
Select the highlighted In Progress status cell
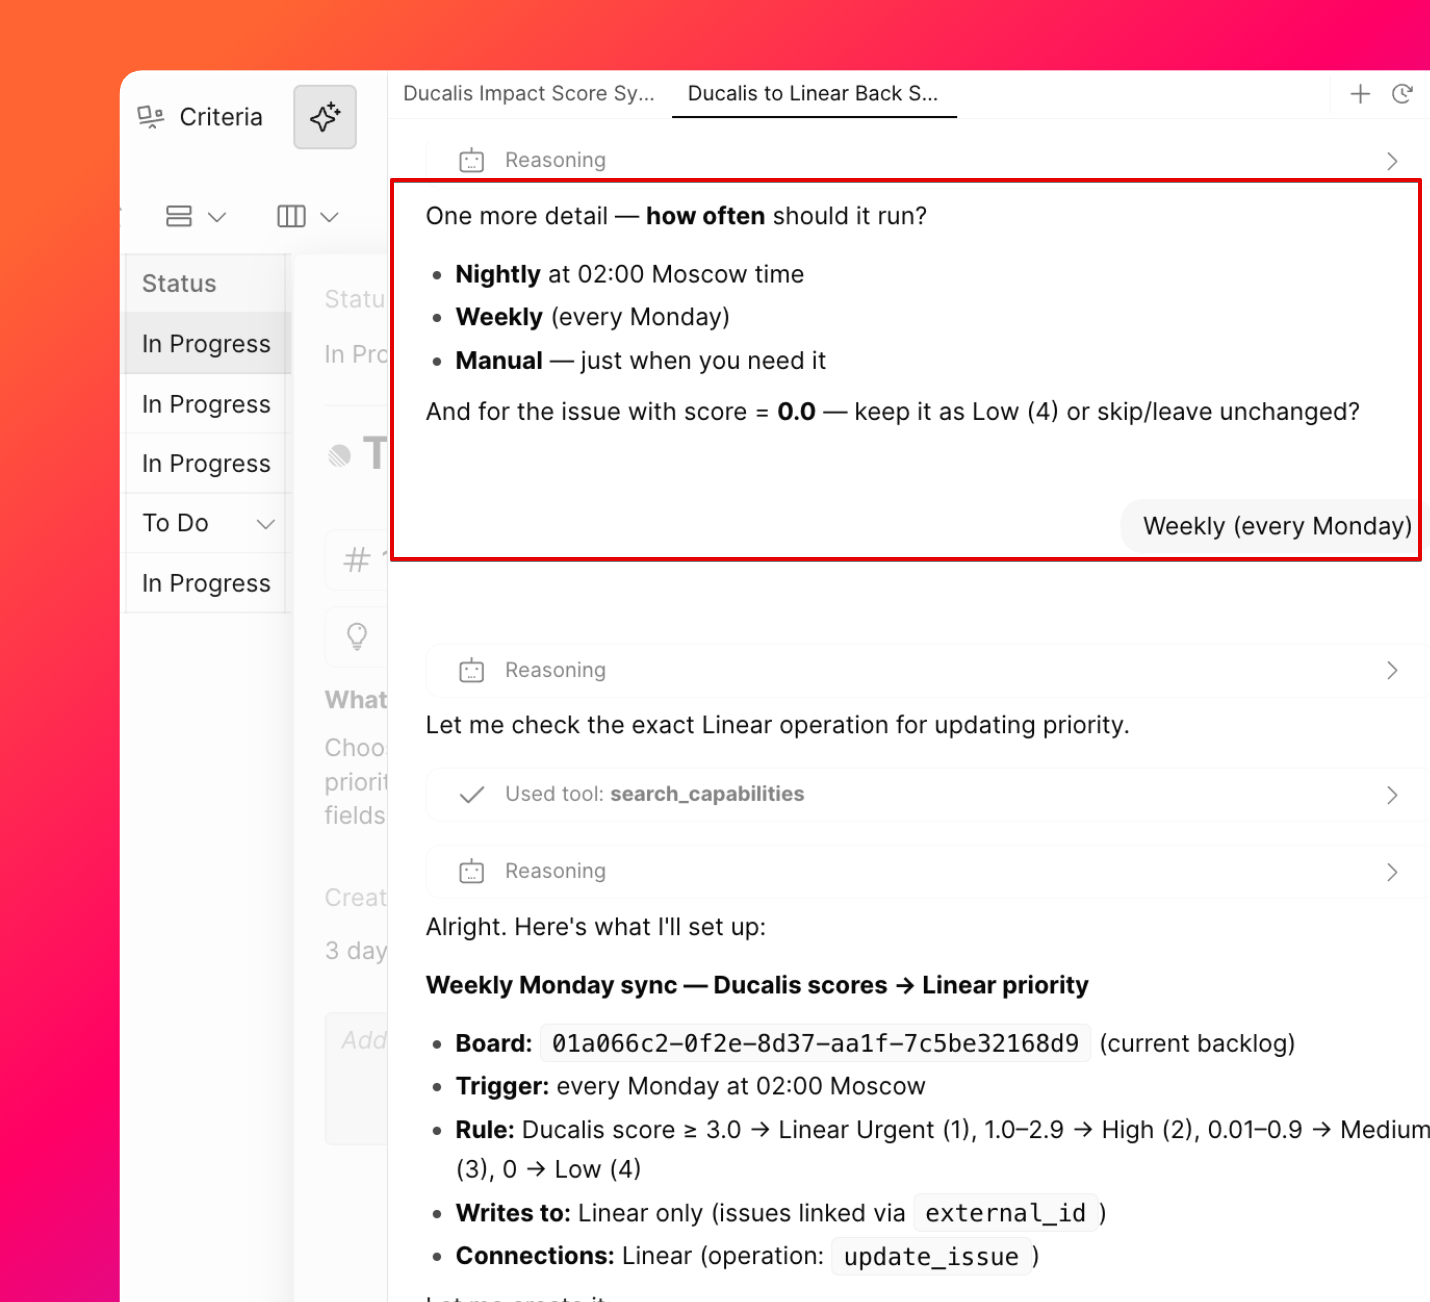(x=207, y=344)
